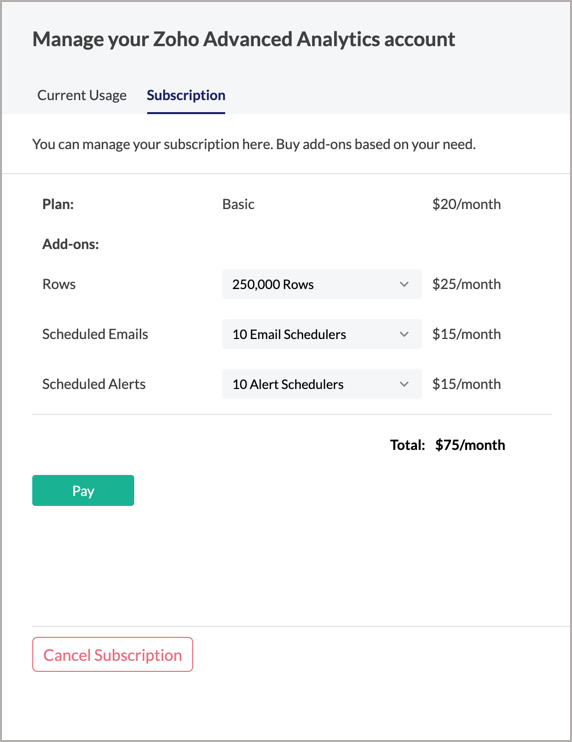572x742 pixels.
Task: Click the Scheduled Alerts label
Action: coord(94,384)
